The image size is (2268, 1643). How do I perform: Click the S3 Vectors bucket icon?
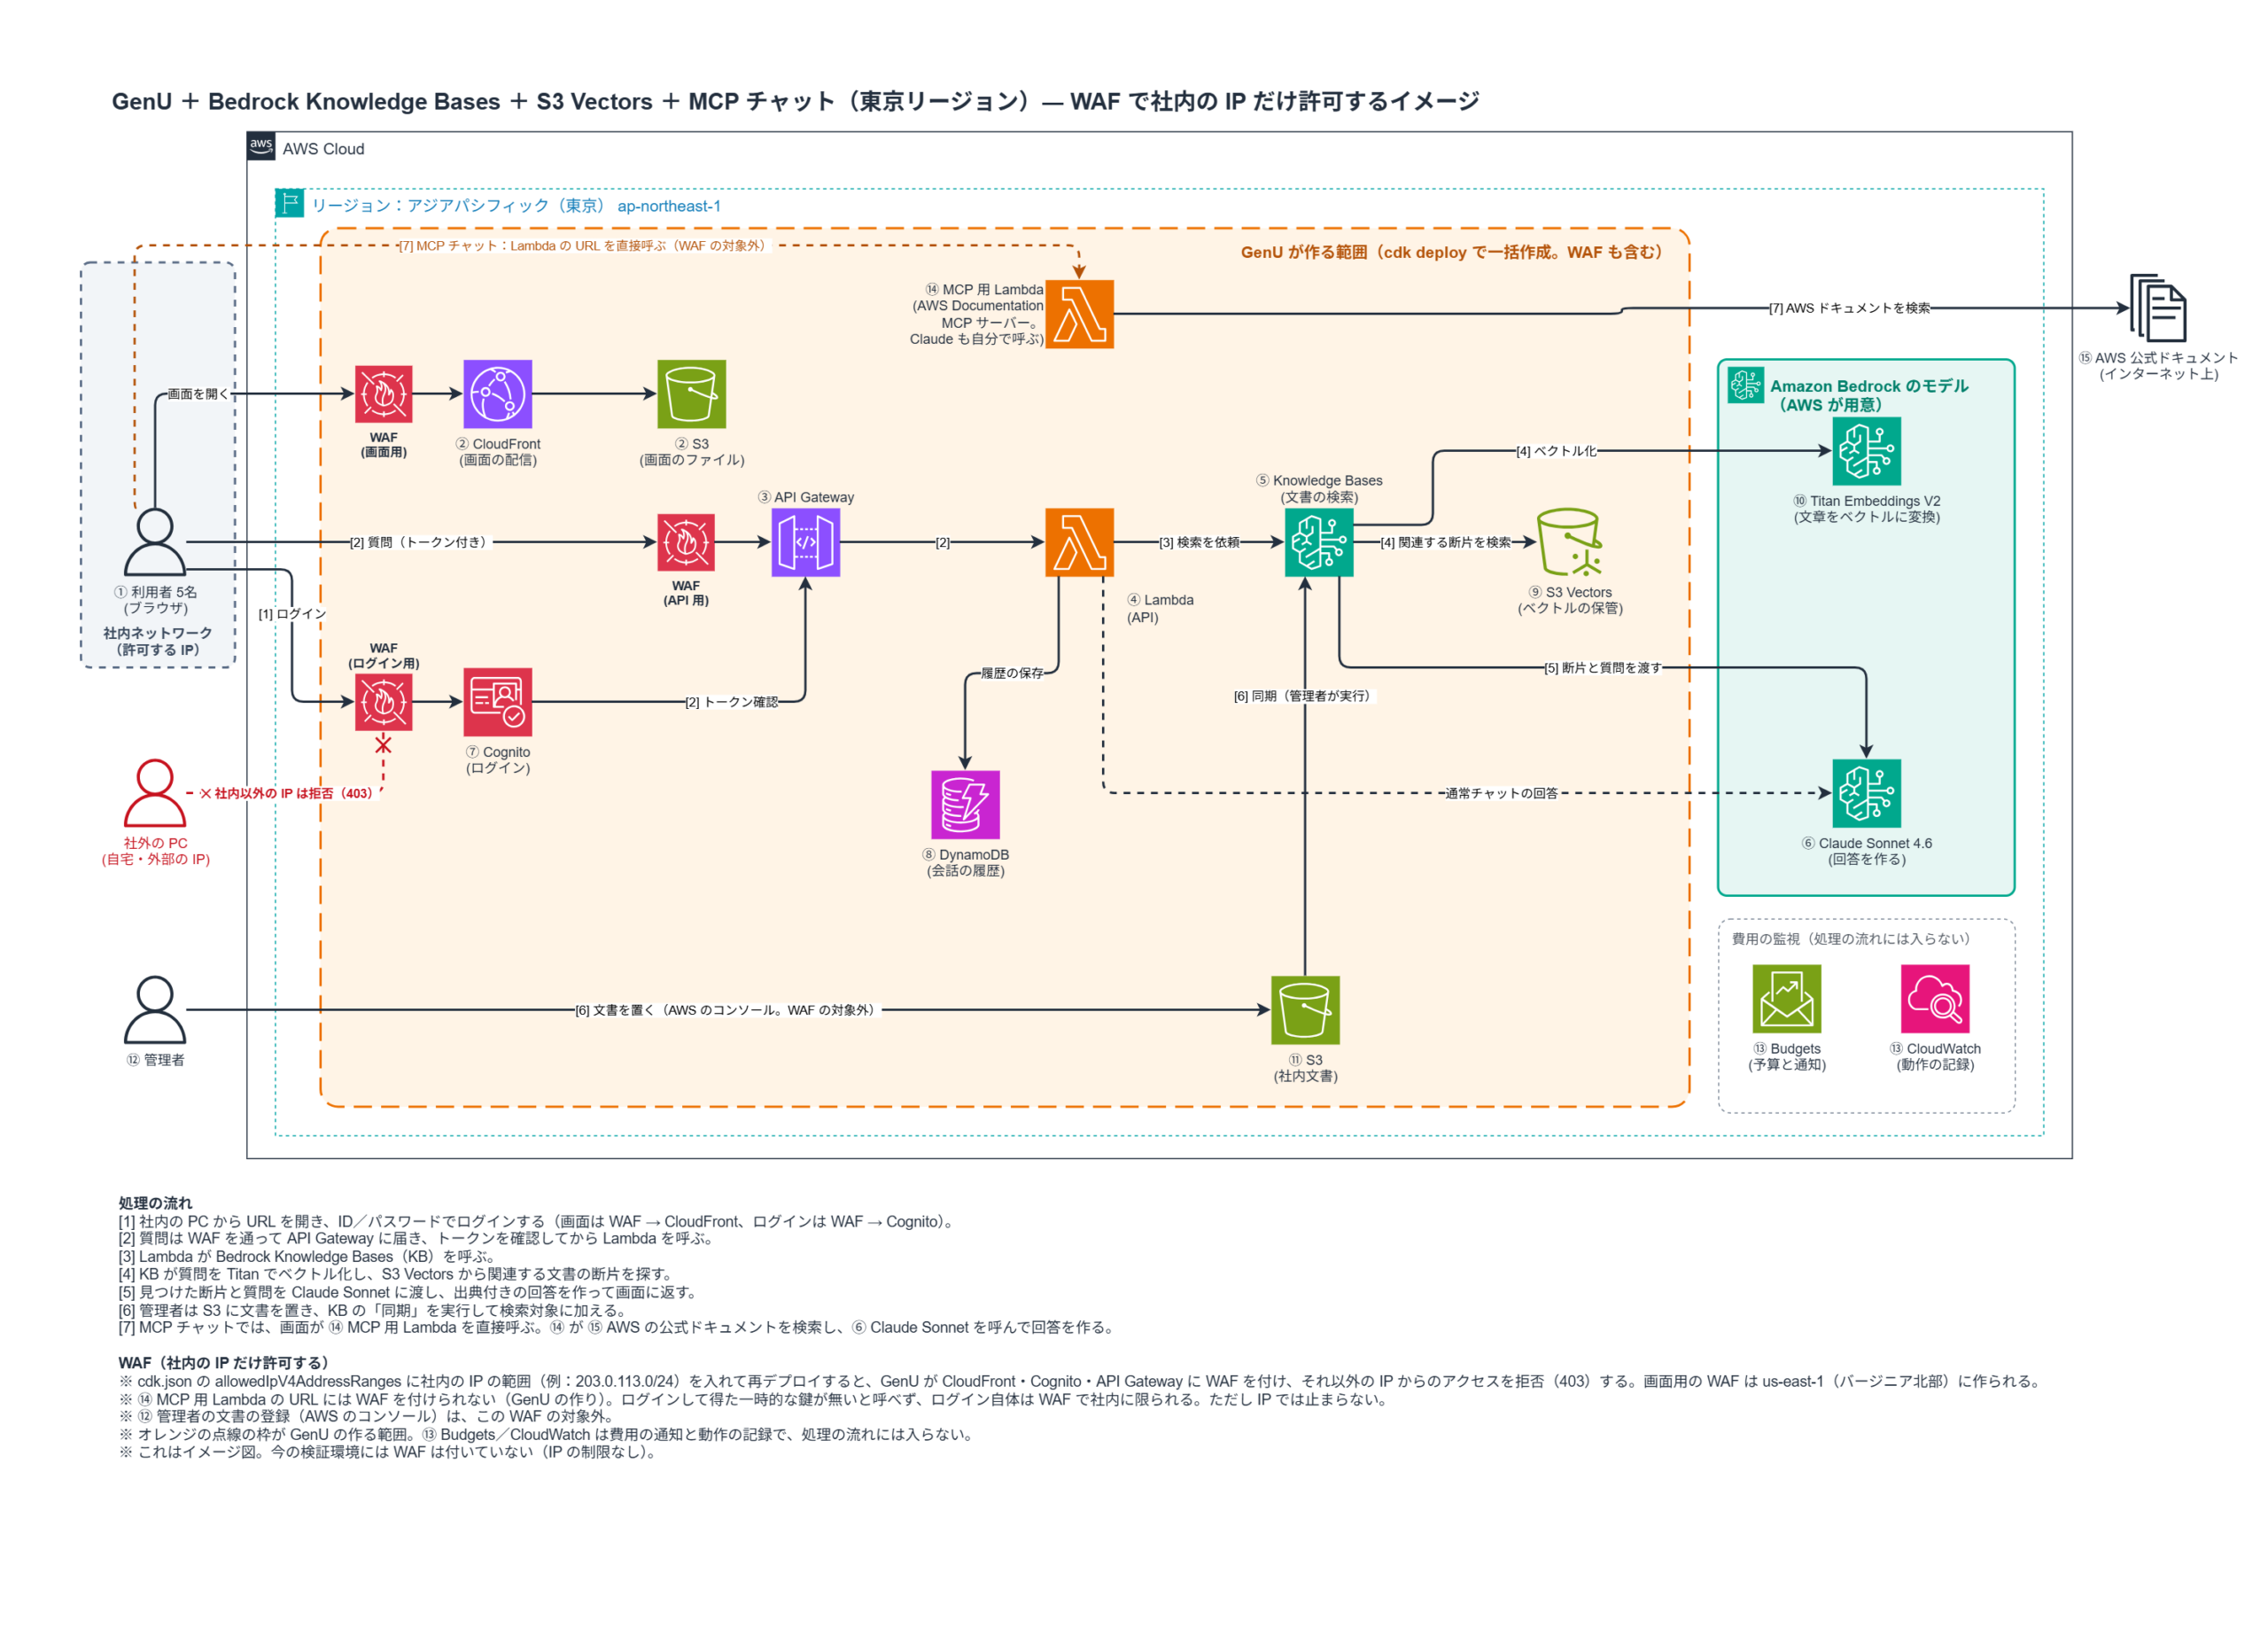click(1570, 542)
